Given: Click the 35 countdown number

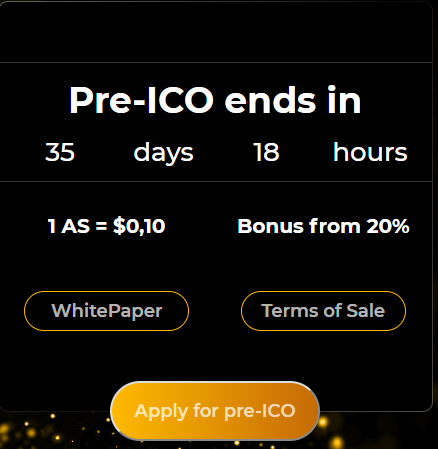Looking at the screenshot, I should (x=60, y=152).
